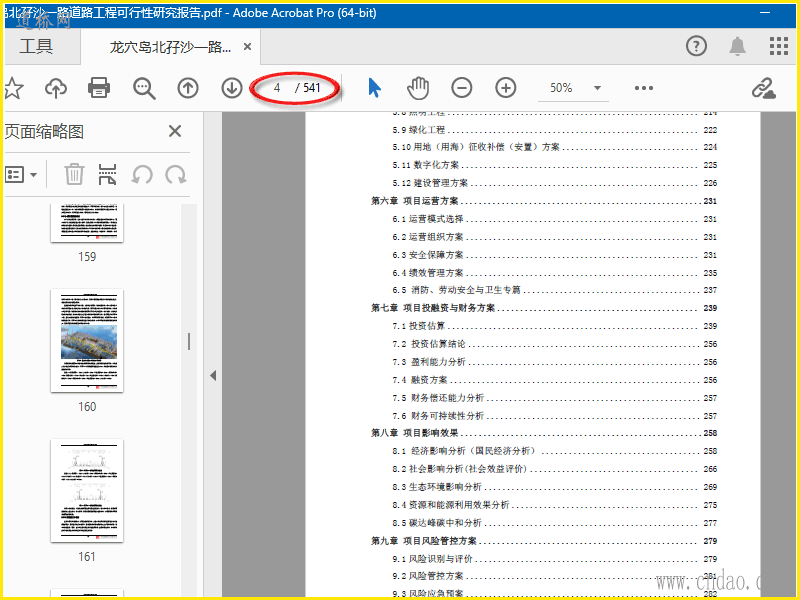Click TOC line 9.1 风险识别与评价
This screenshot has height=600, width=800.
[x=555, y=559]
